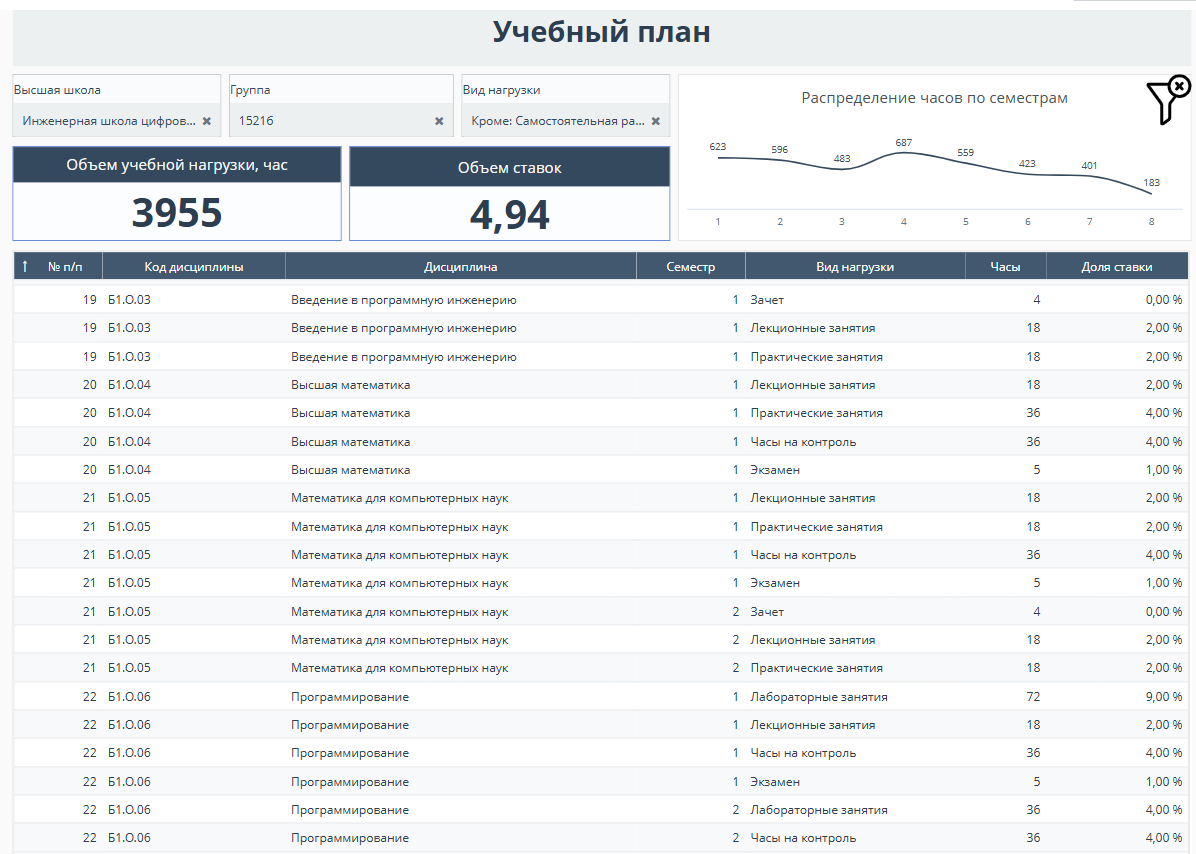Sort table by Доля ставки column
This screenshot has height=854, width=1196.
point(1116,267)
